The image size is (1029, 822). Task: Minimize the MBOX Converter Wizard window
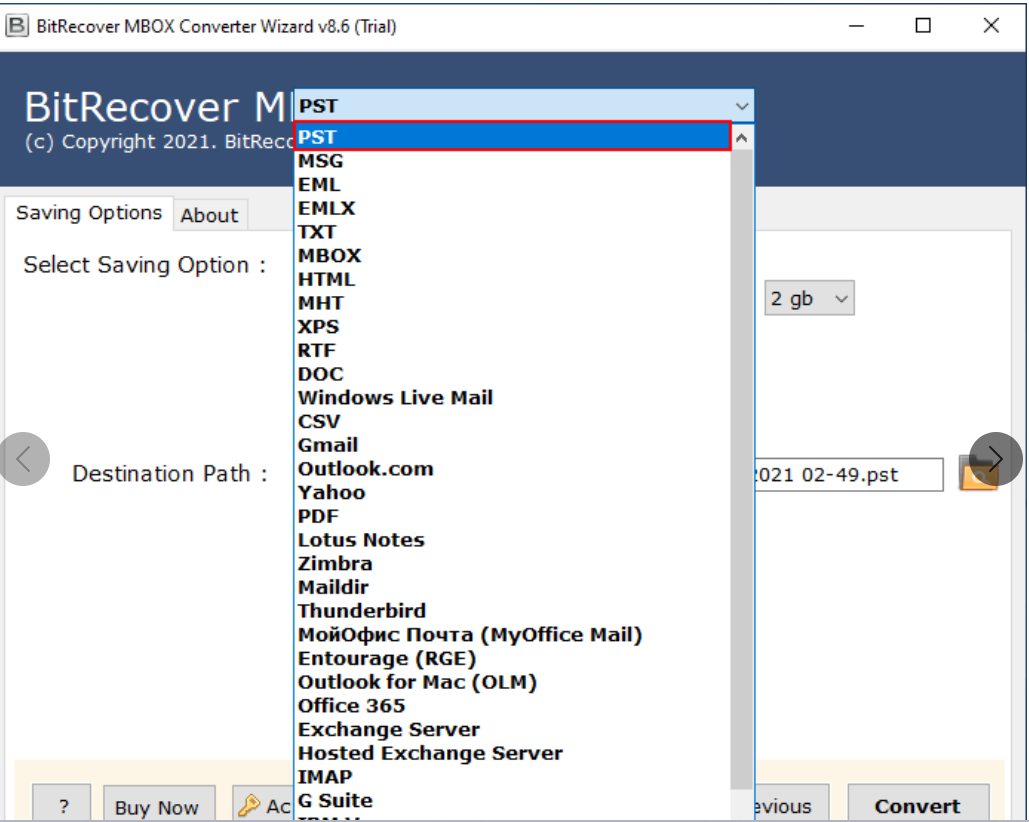(x=856, y=26)
